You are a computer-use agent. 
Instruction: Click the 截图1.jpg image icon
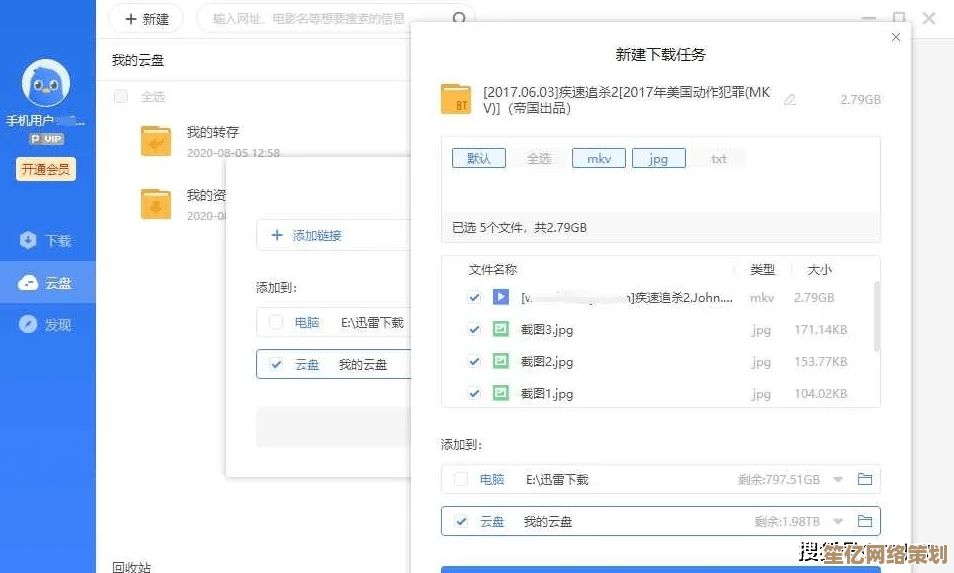(501, 393)
